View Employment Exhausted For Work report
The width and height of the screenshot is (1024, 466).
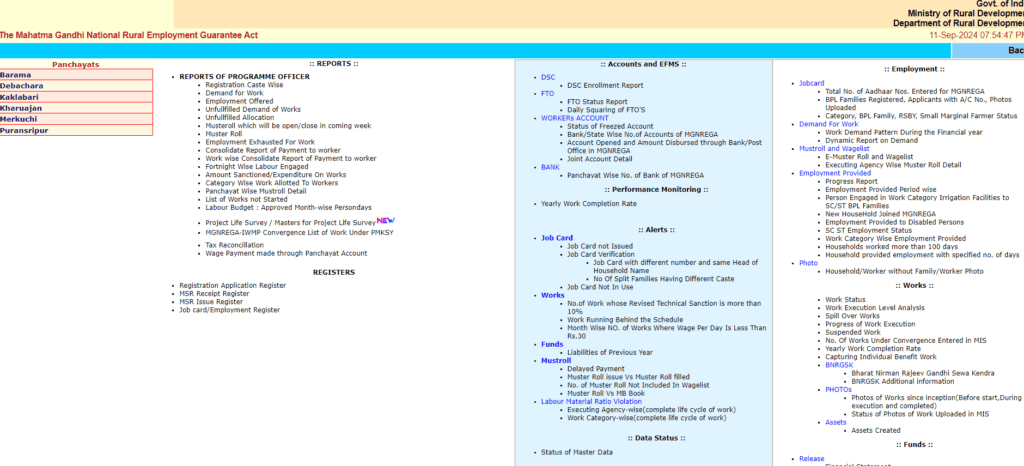point(260,142)
